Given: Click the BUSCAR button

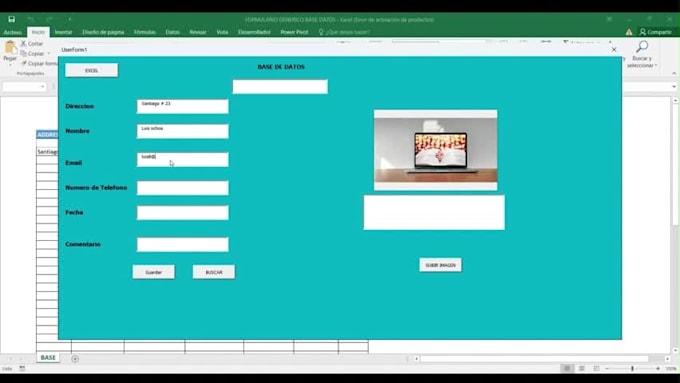Looking at the screenshot, I should click(214, 272).
